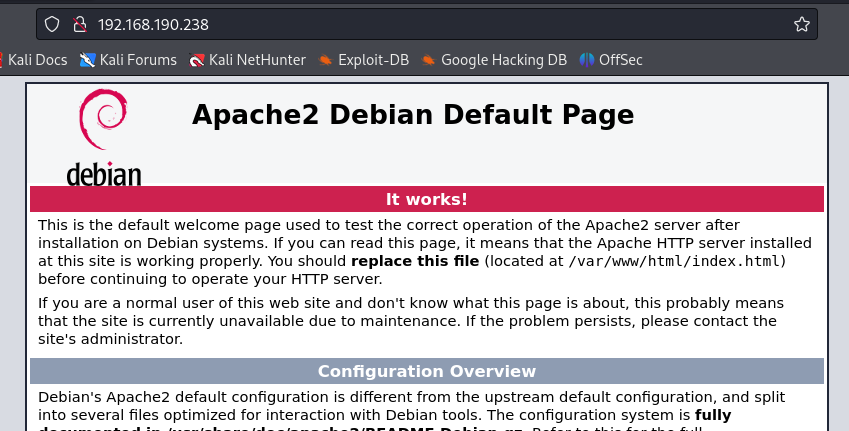Open the Google Hacking DB bookmark

click(x=494, y=60)
